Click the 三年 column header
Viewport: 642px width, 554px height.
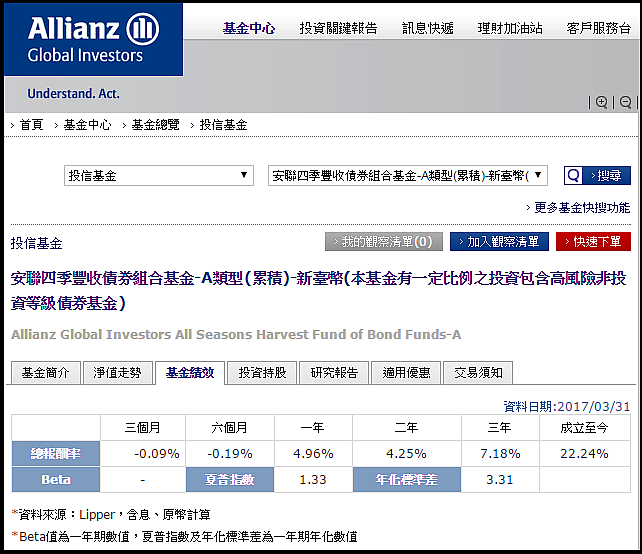coord(500,427)
